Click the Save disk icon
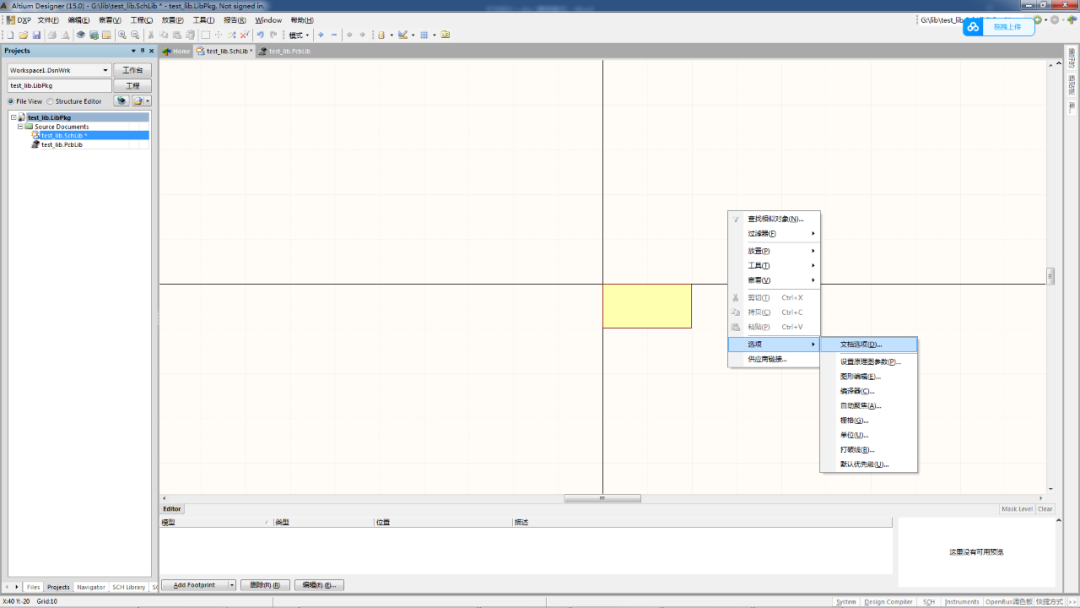This screenshot has width=1080, height=608. (37, 35)
